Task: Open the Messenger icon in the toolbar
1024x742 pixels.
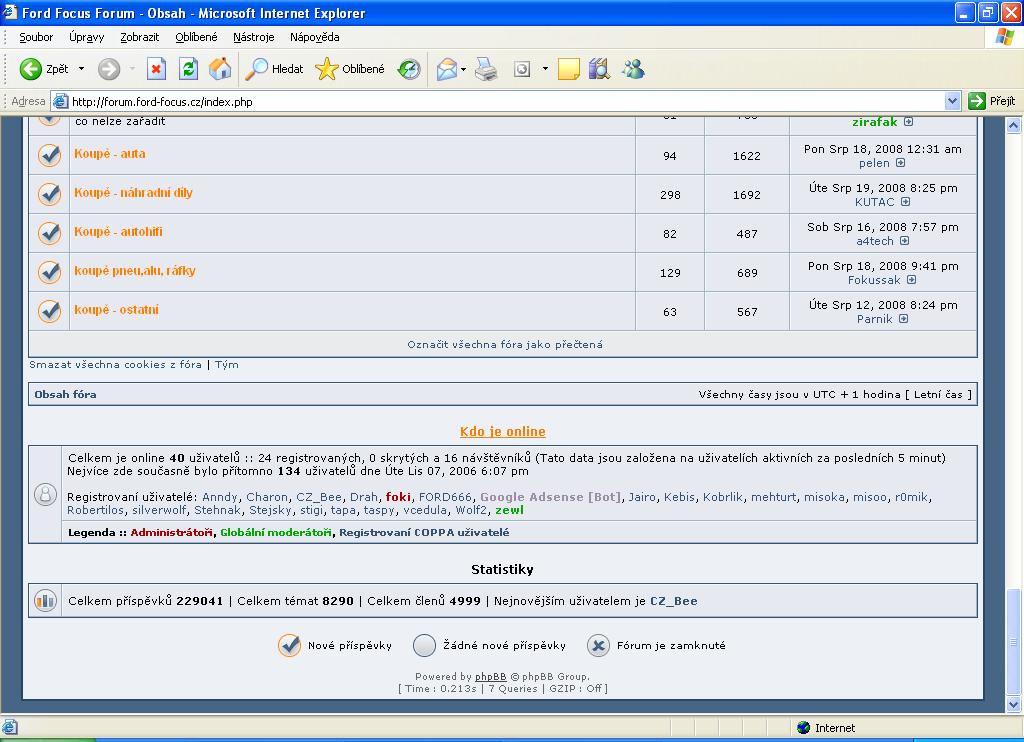Action: click(632, 69)
